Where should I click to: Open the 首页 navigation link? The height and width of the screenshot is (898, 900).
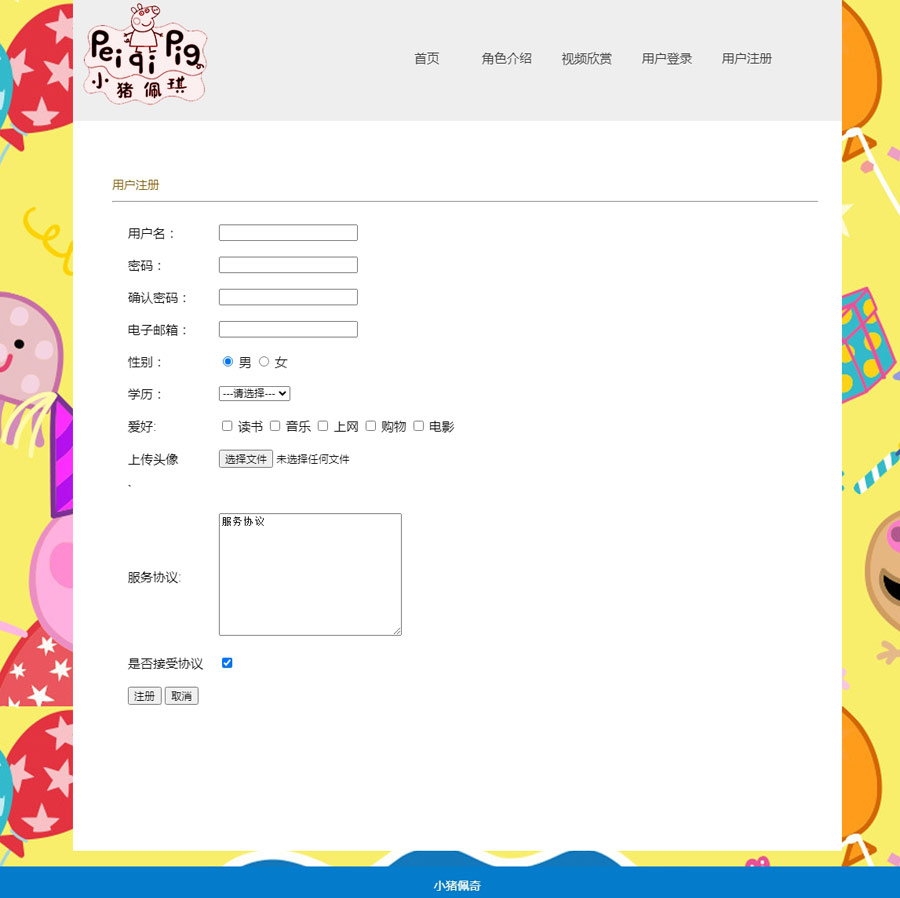(x=426, y=59)
